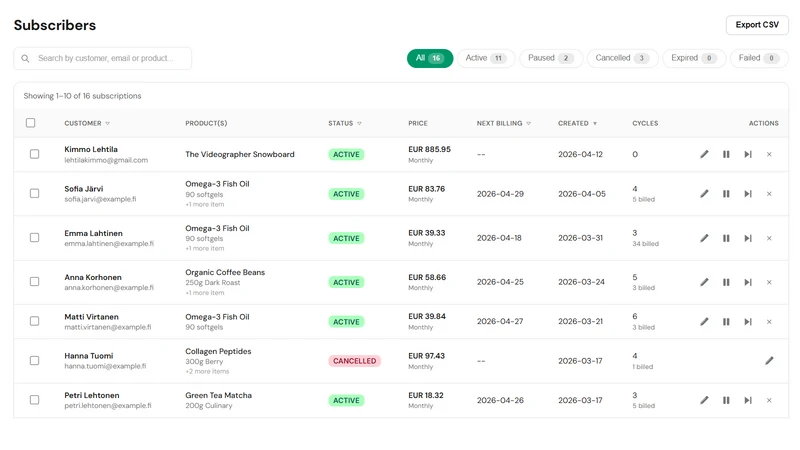Skip next billing for Kimmo Lehtila
This screenshot has height=450, width=800.
click(748, 154)
